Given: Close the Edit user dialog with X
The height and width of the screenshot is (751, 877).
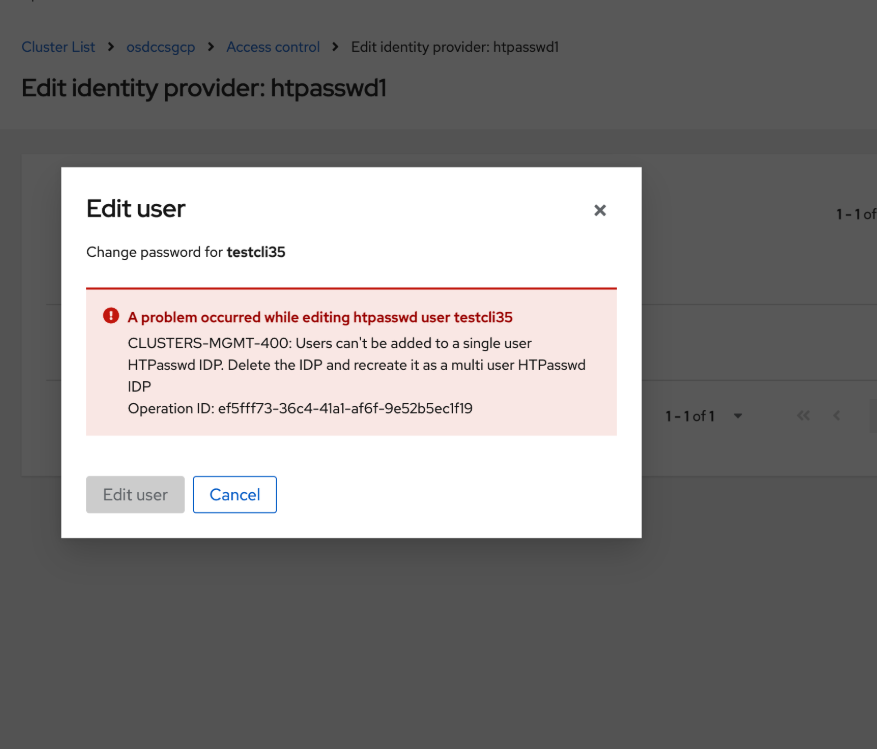Looking at the screenshot, I should 600,210.
